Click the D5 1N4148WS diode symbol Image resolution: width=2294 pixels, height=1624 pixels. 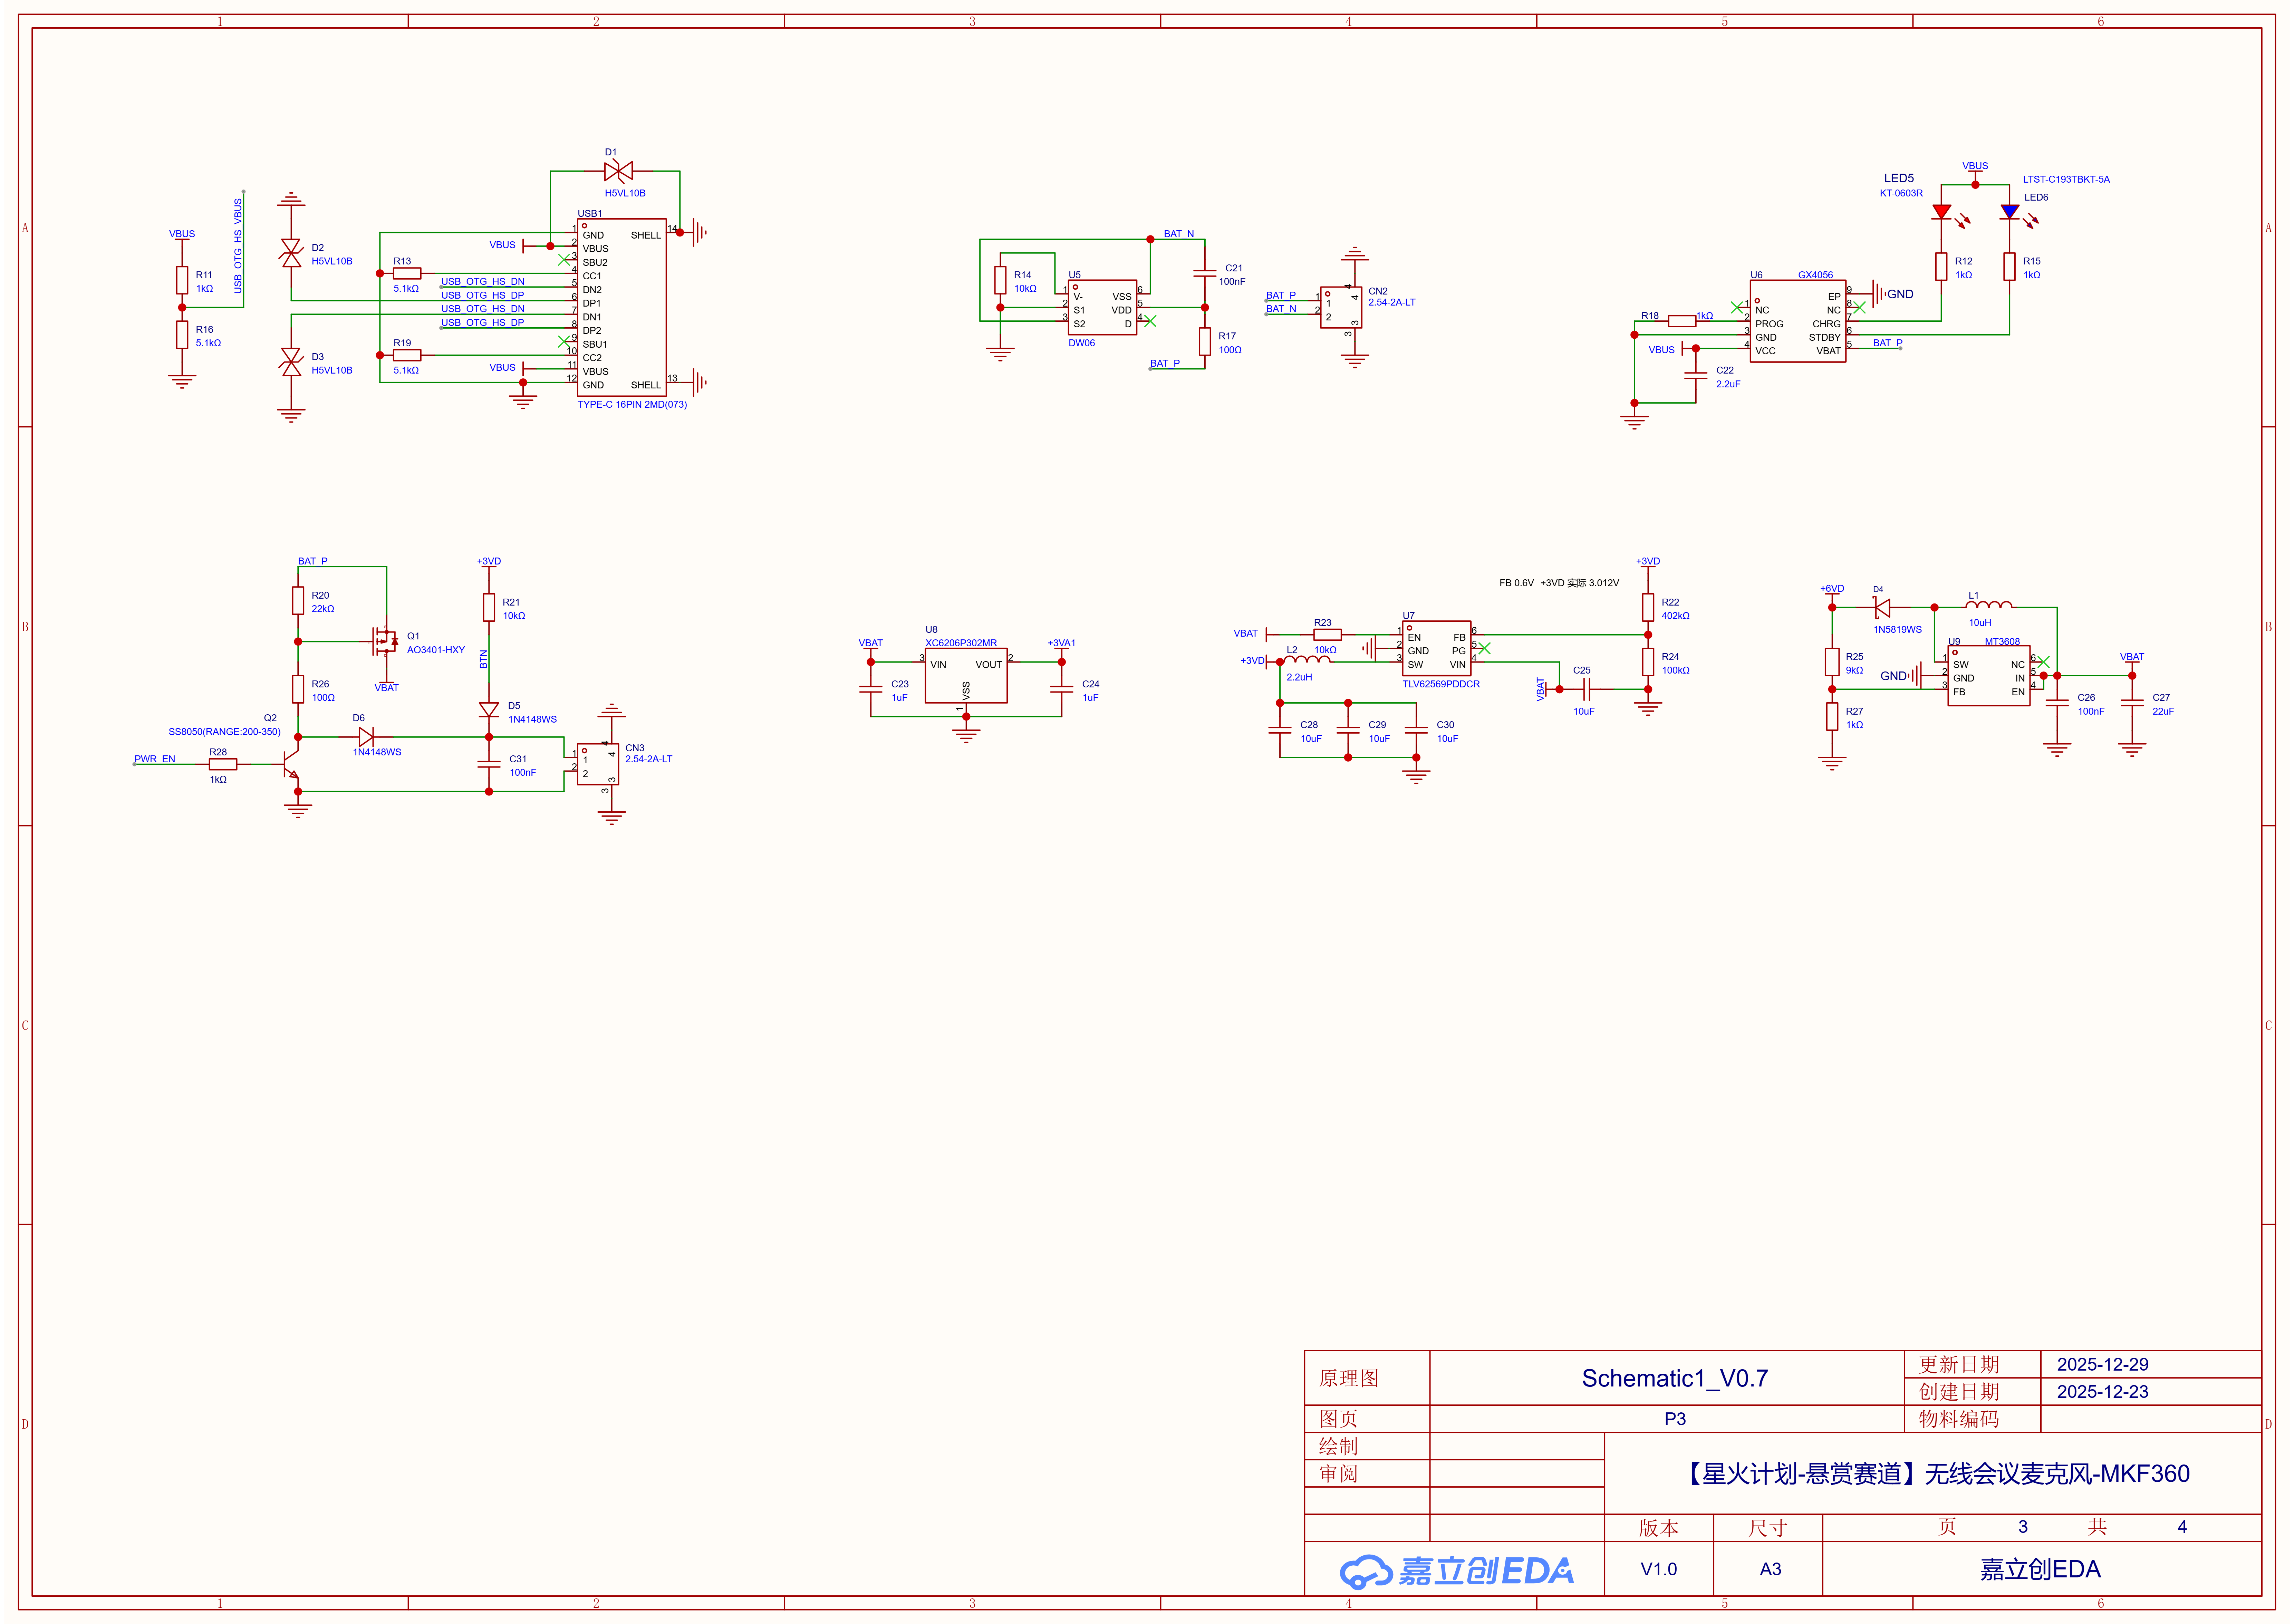[x=489, y=710]
